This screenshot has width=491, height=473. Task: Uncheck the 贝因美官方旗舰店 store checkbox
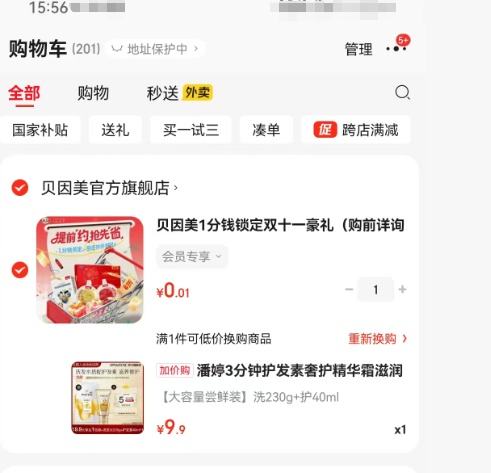click(20, 188)
